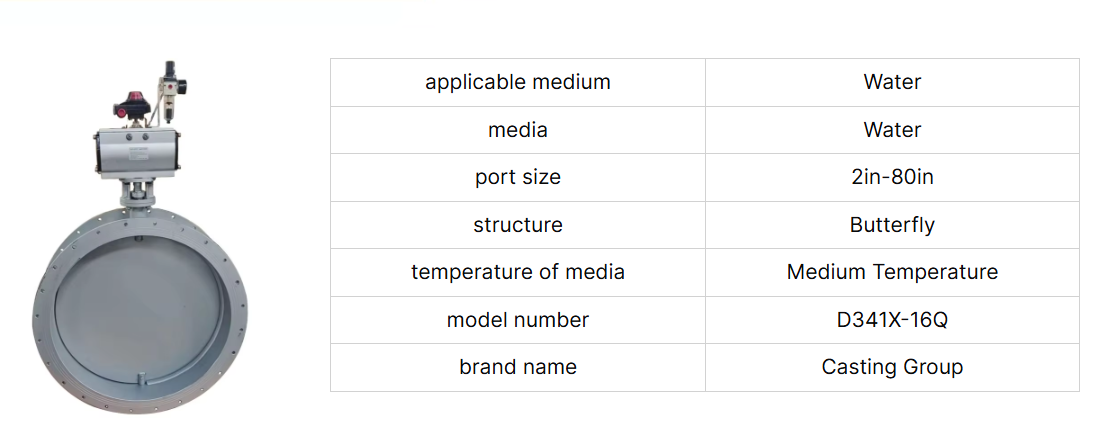Image resolution: width=1101 pixels, height=423 pixels.
Task: Select the 'temperature of media' label cell
Action: click(518, 273)
